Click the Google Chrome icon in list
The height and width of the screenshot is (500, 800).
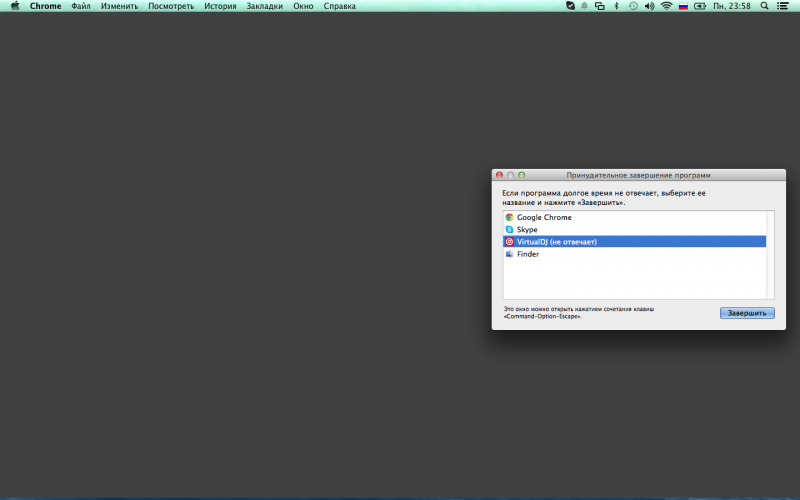tap(509, 217)
